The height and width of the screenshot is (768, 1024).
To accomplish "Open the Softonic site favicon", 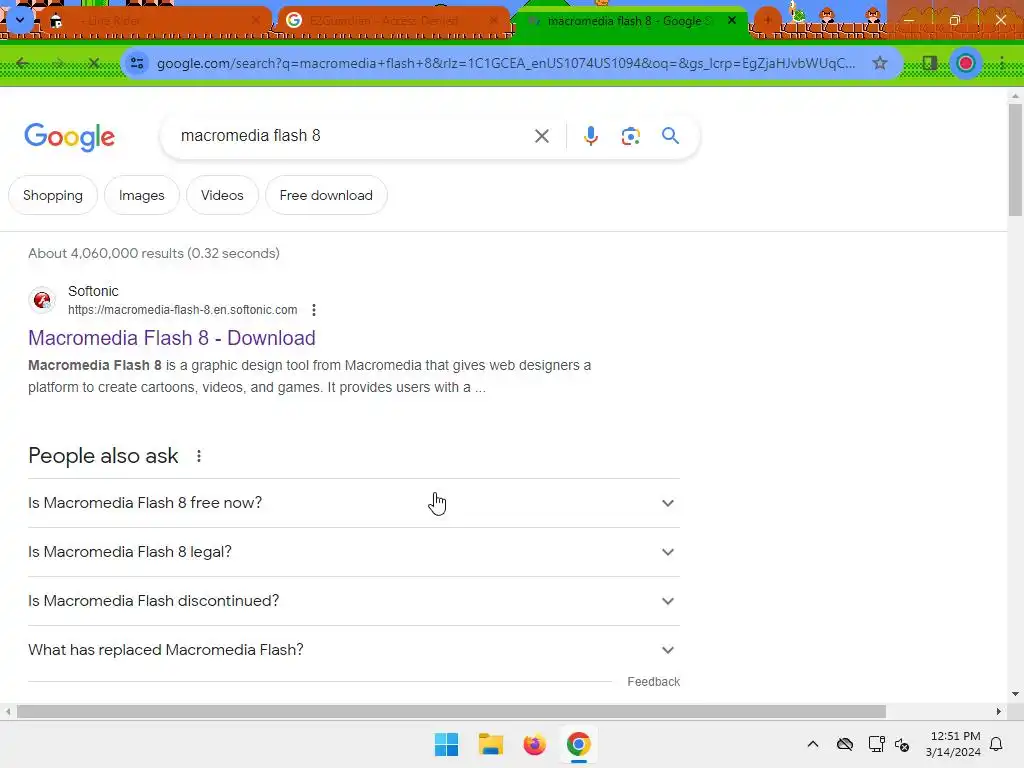I will coord(42,300).
